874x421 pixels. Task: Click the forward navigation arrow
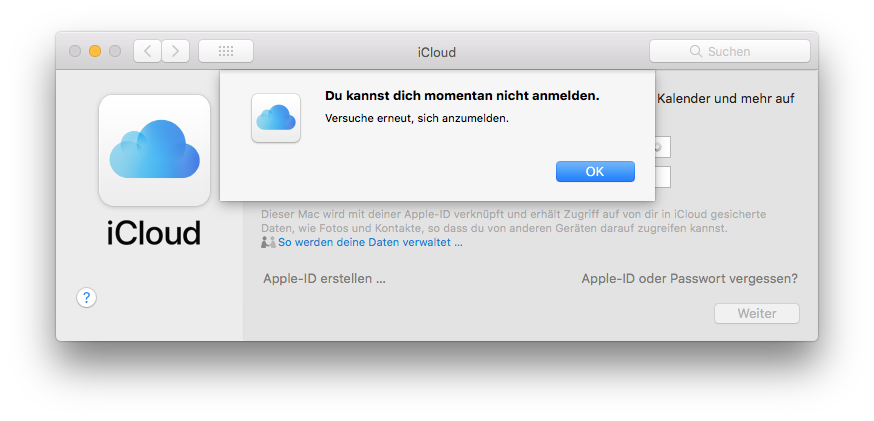pyautogui.click(x=176, y=51)
